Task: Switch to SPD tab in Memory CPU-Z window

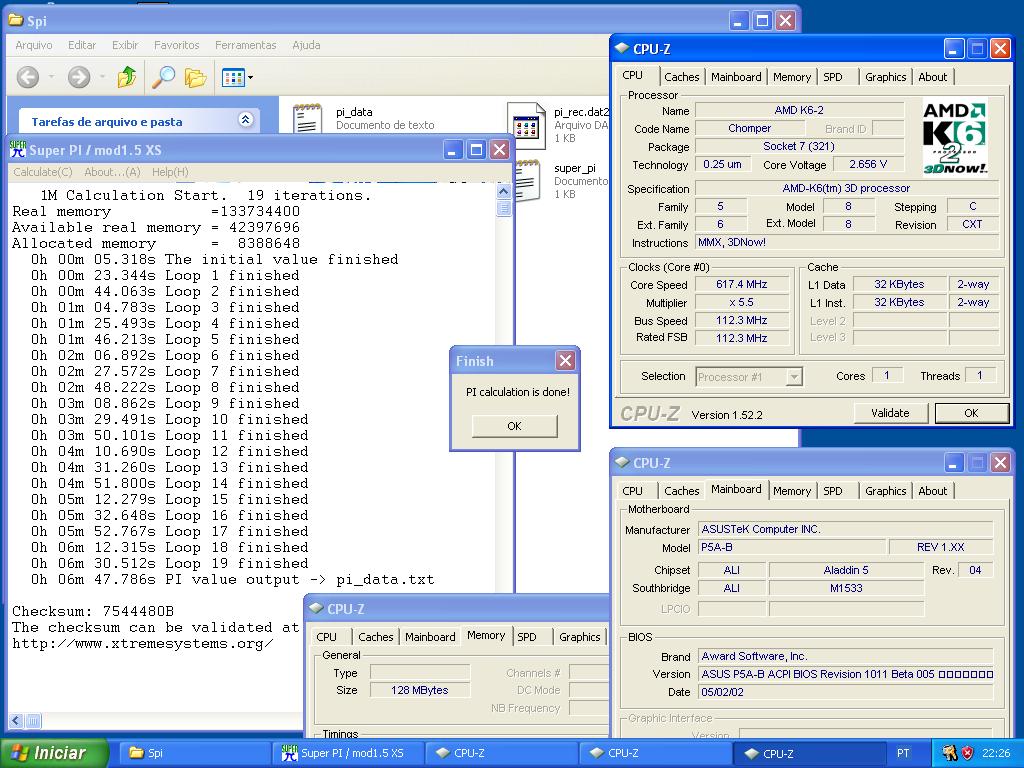Action: coord(527,637)
